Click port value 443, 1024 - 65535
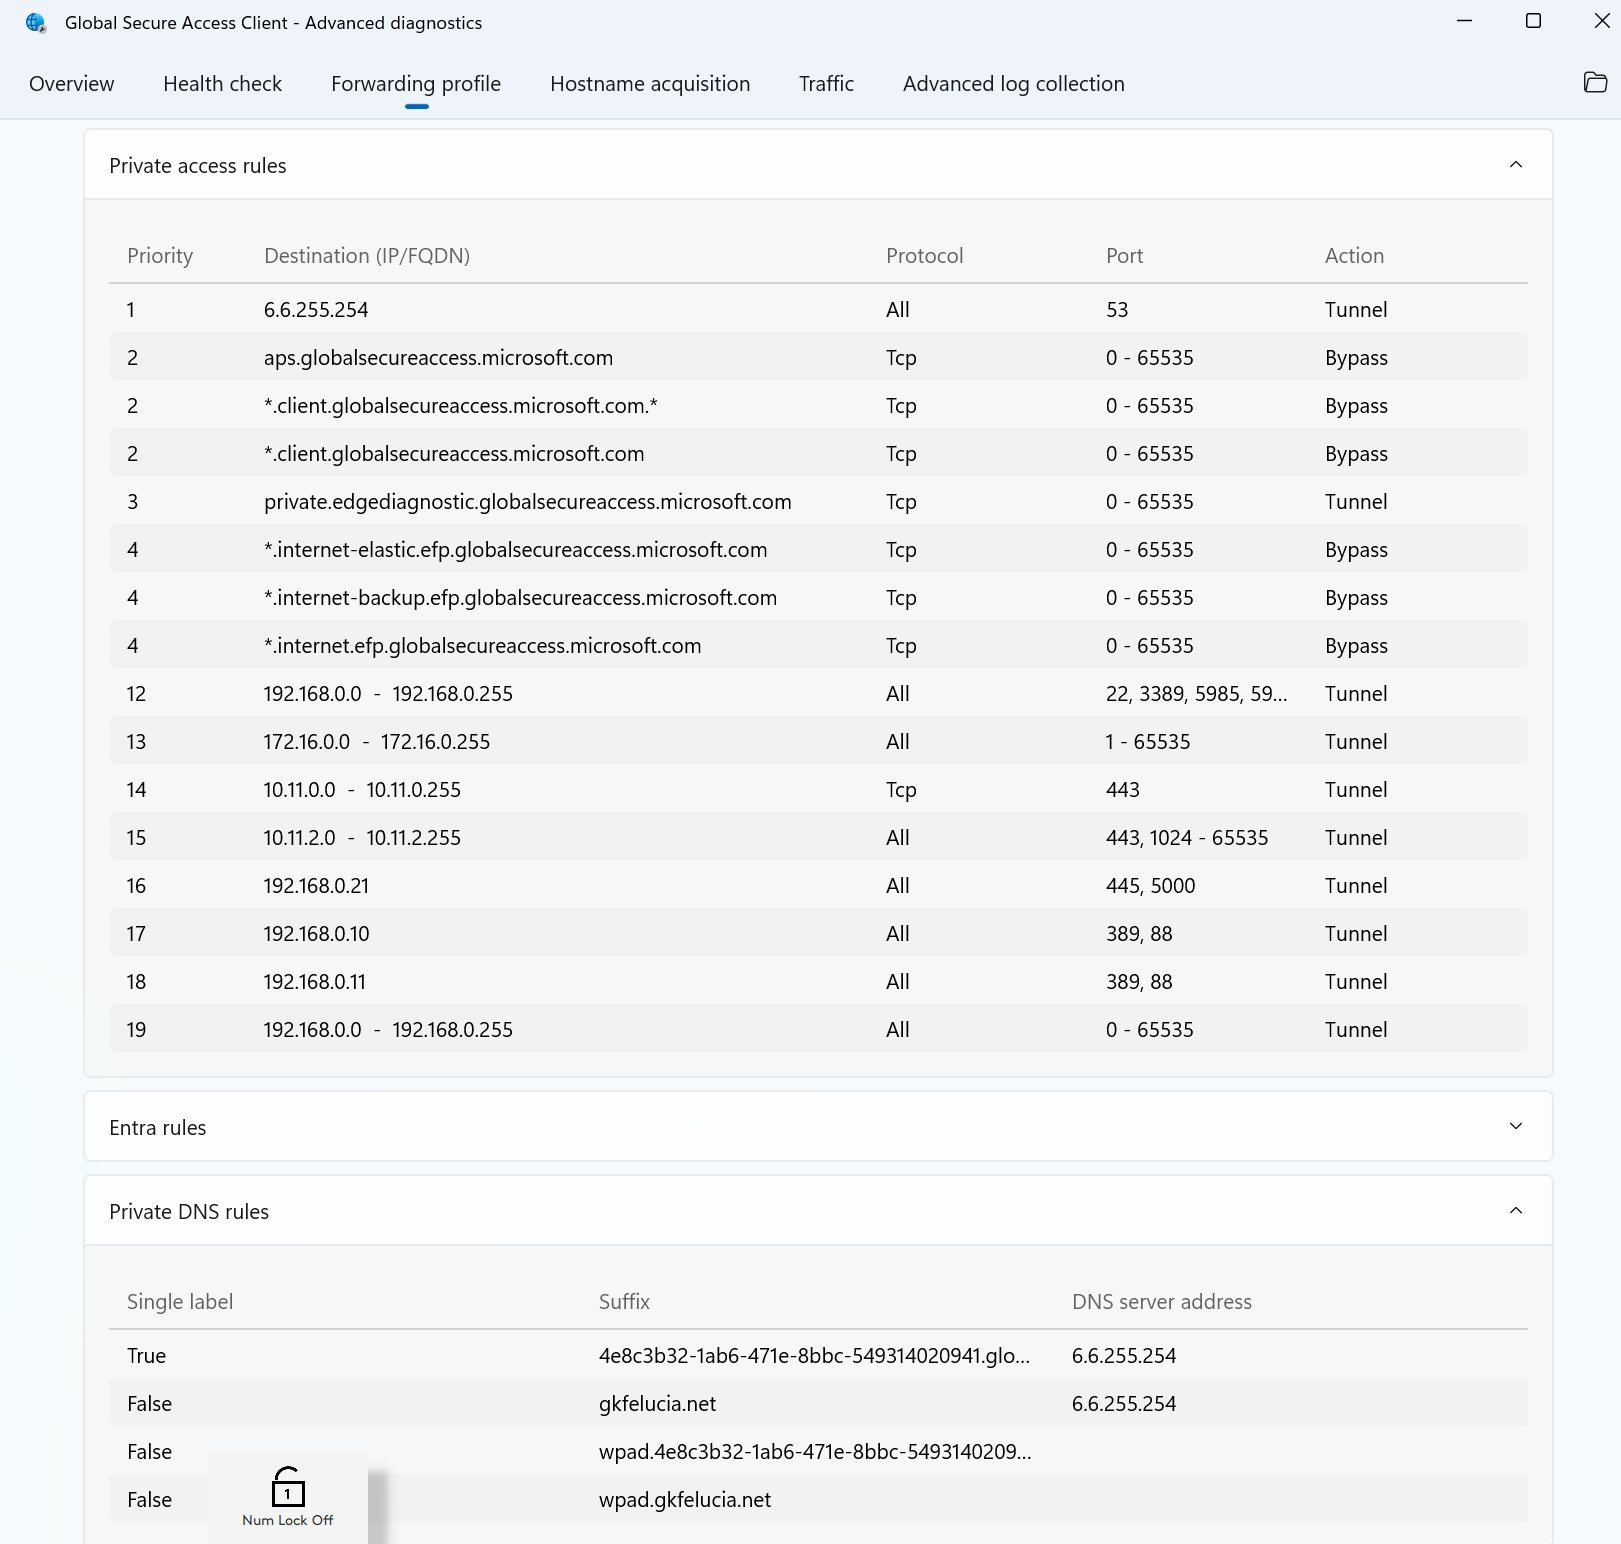Viewport: 1621px width, 1544px height. [1187, 838]
